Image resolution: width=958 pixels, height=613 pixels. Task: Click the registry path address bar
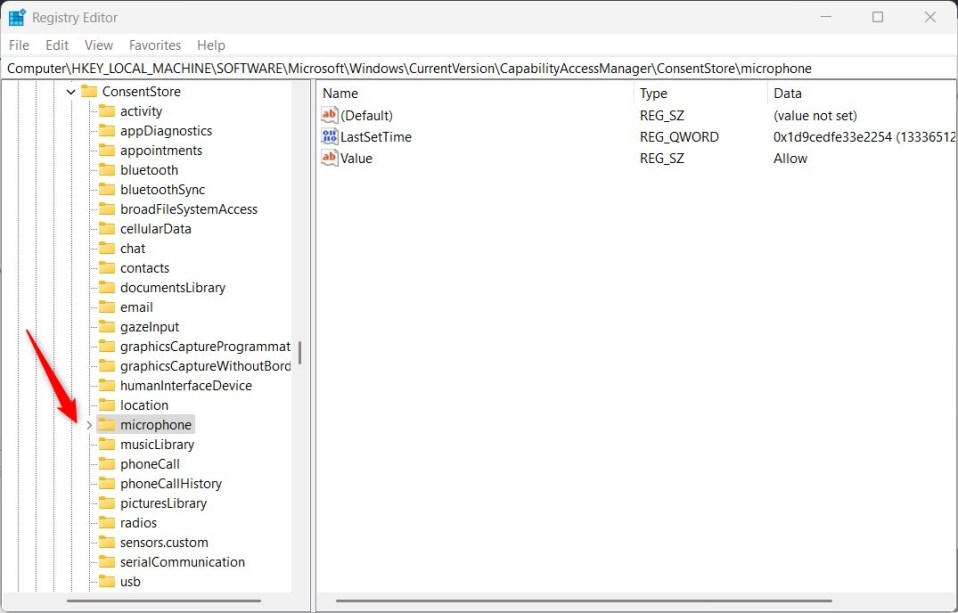[479, 68]
